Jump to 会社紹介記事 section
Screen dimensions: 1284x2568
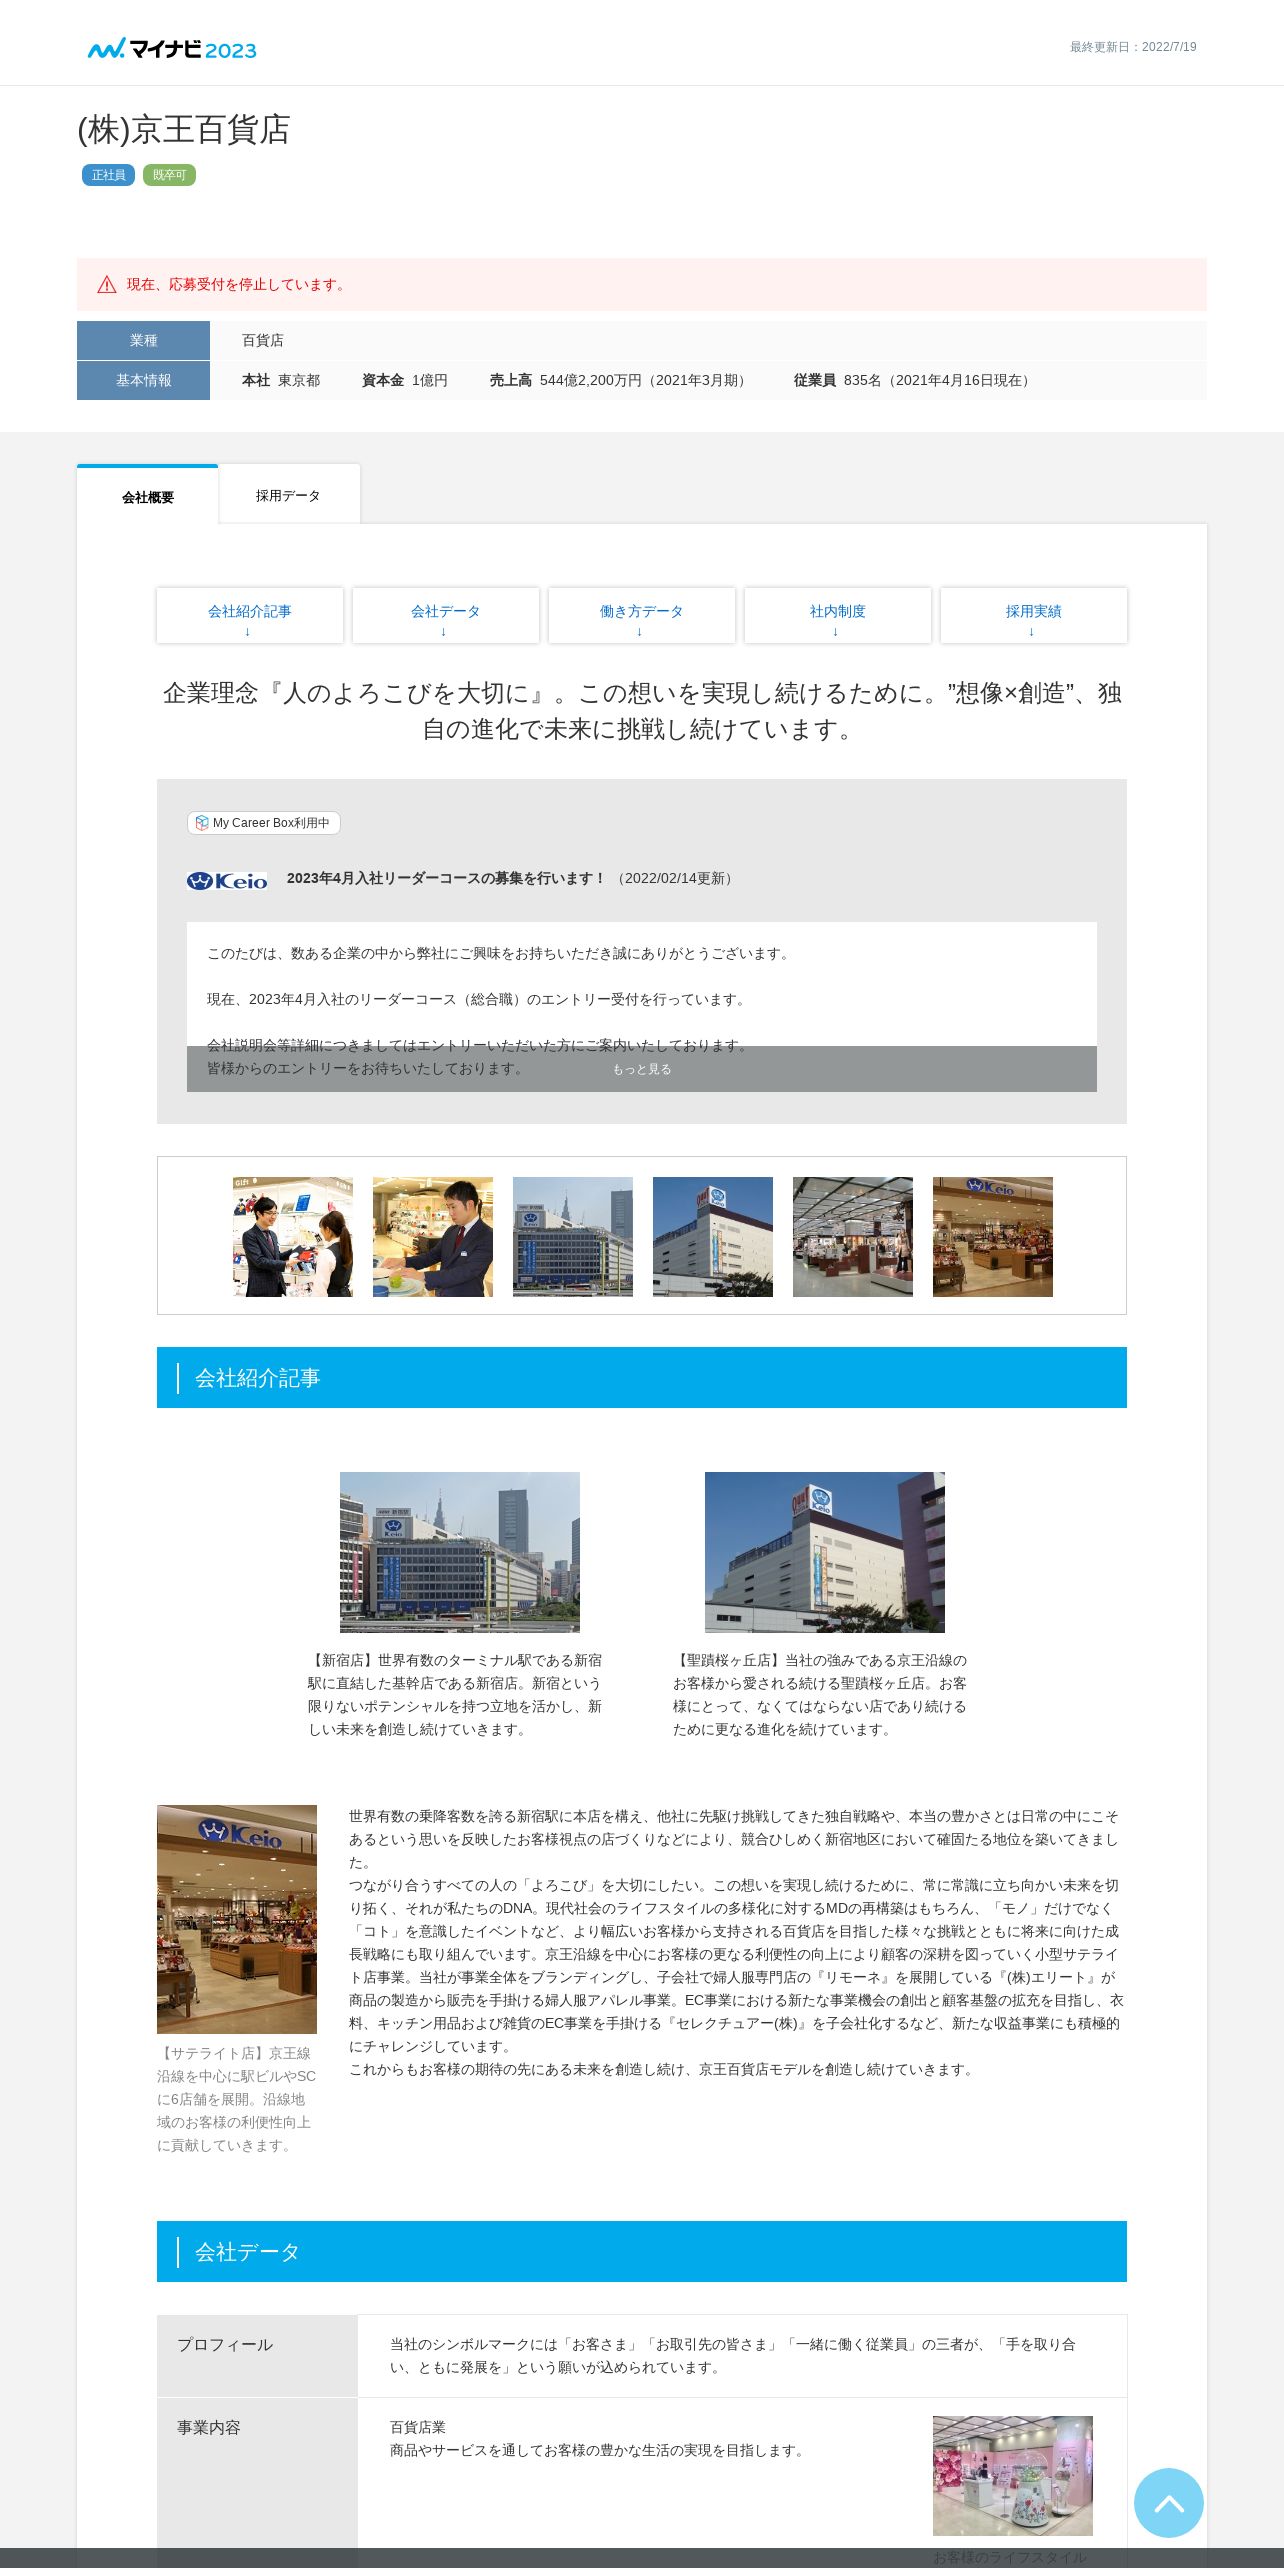tap(250, 616)
